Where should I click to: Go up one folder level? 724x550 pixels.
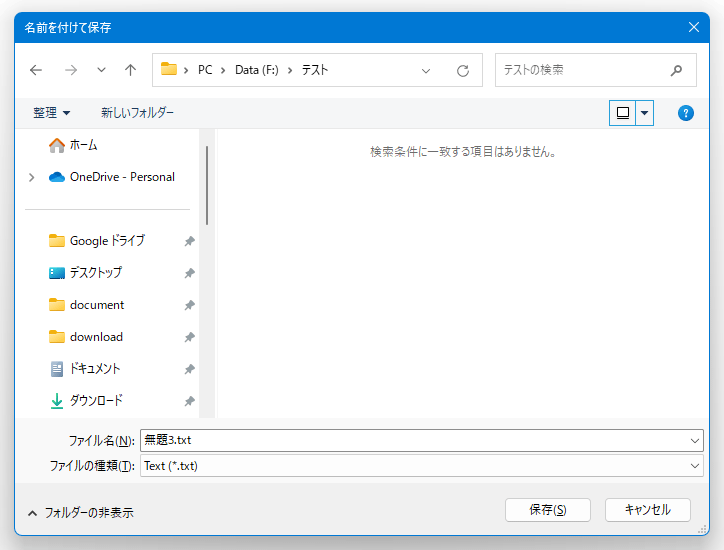coord(130,70)
